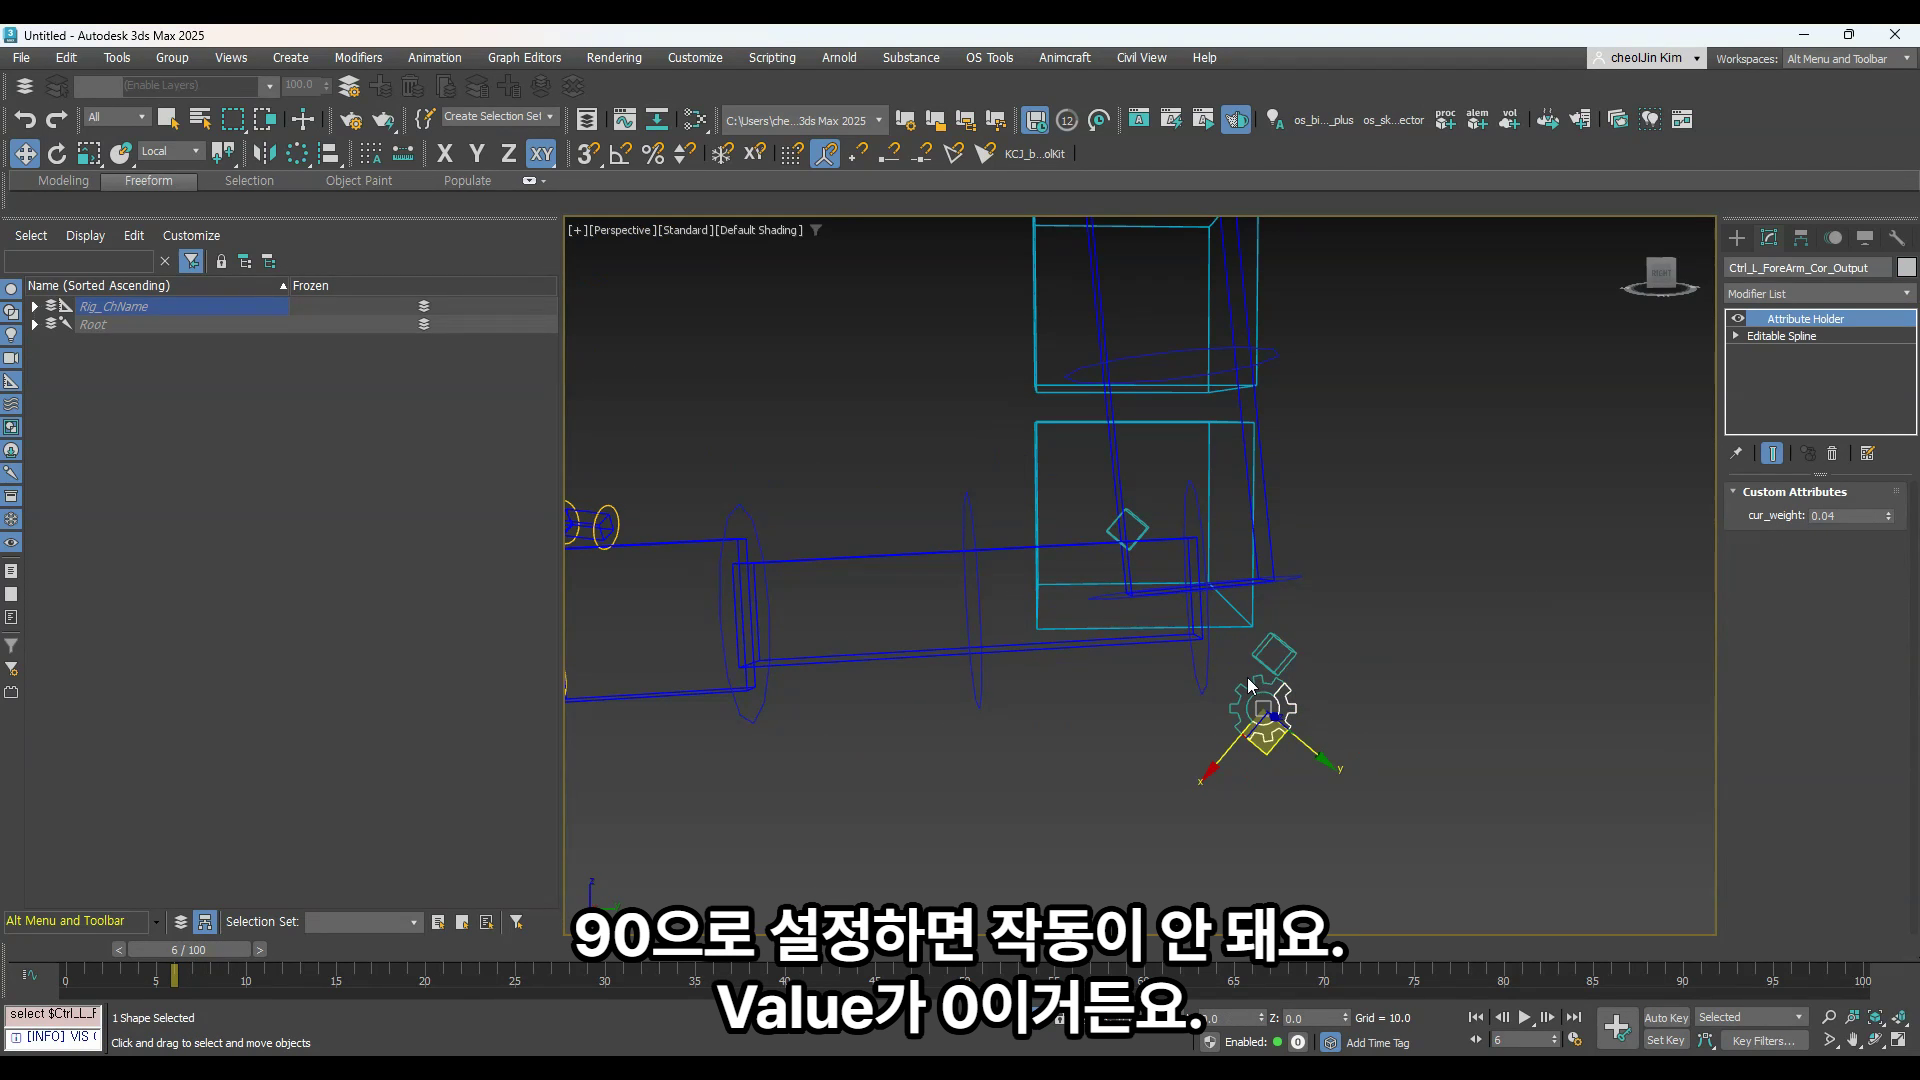Viewport: 1920px width, 1080px height.
Task: Switch to the Object Paint ribbon tab
Action: click(x=359, y=181)
